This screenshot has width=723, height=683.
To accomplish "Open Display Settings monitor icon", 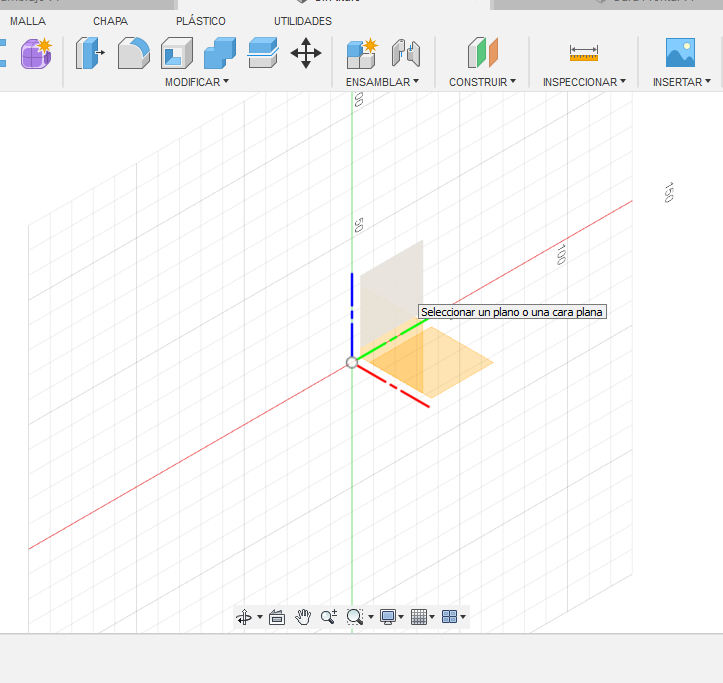I will [x=388, y=617].
